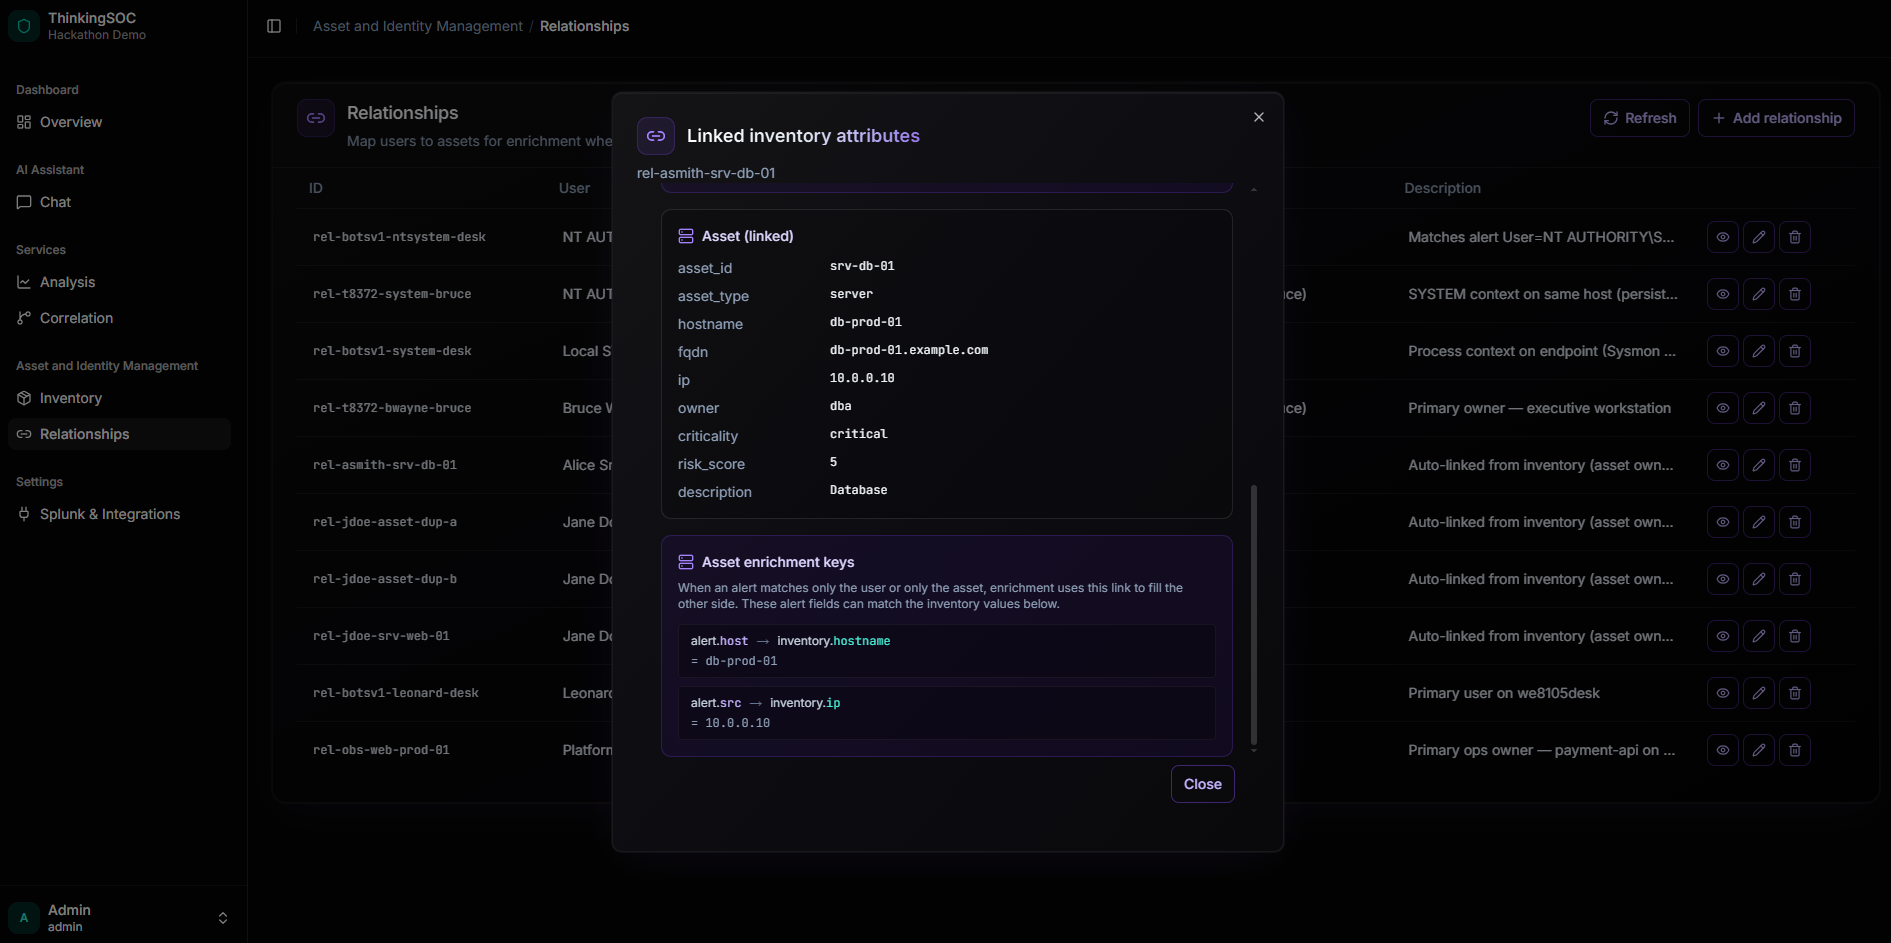Click the link icon in dialog header
1891x943 pixels.
click(656, 136)
